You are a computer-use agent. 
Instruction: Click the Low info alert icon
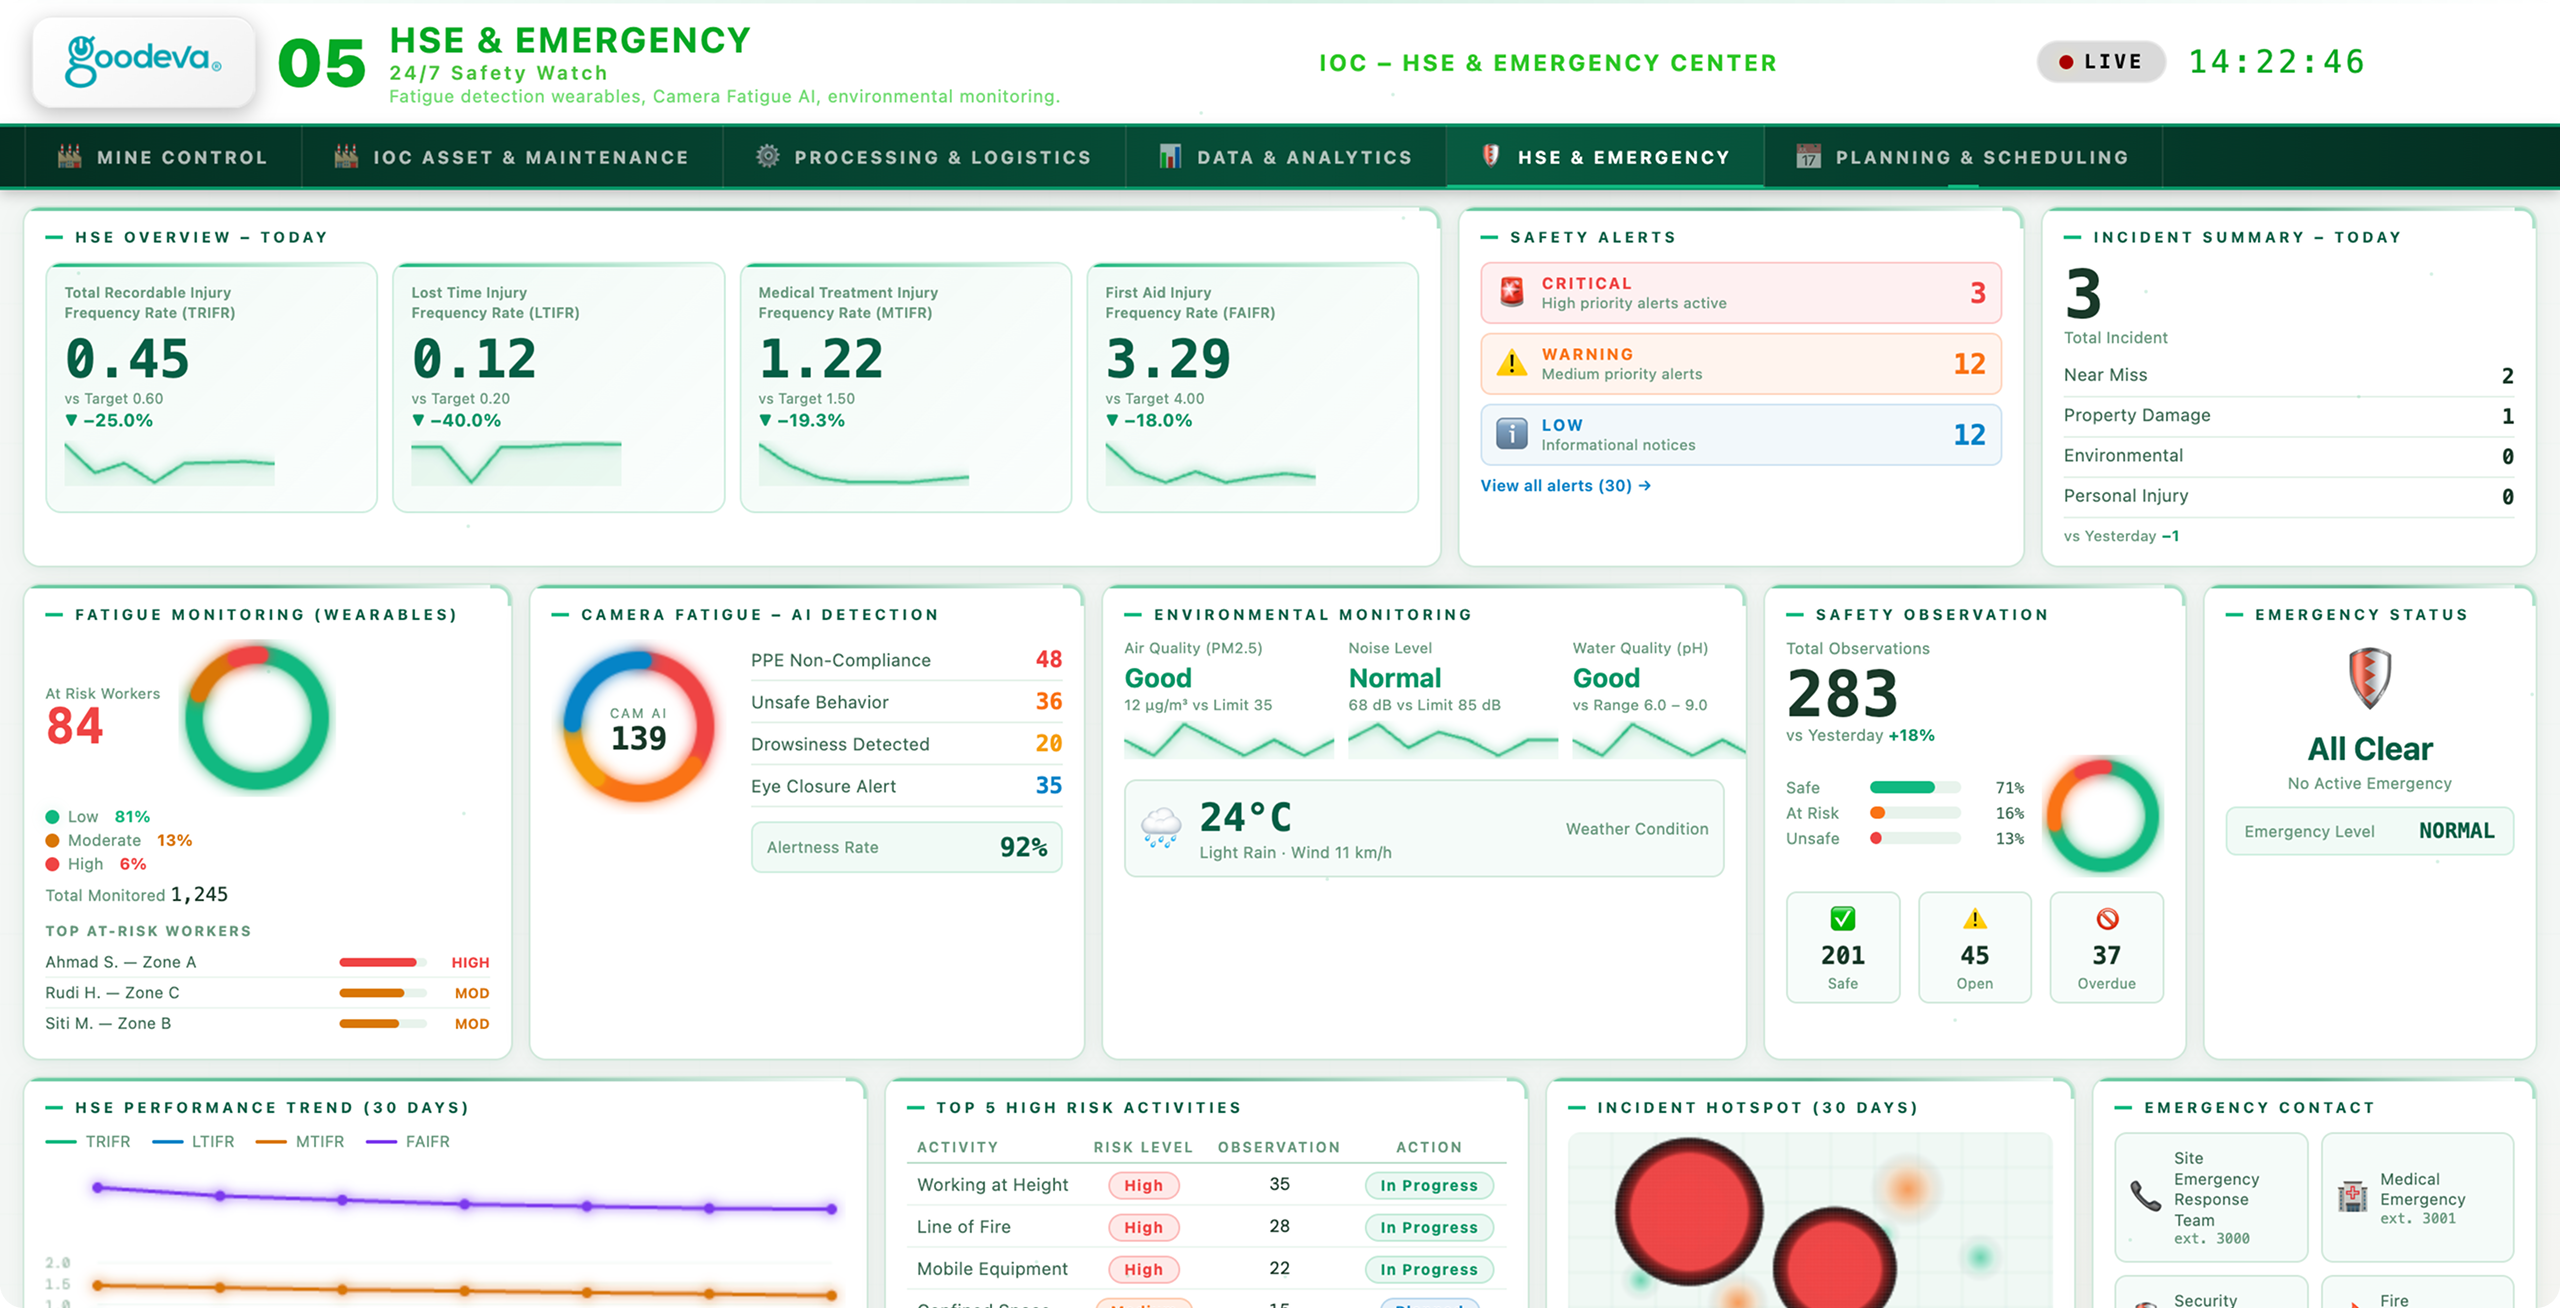coord(1512,434)
